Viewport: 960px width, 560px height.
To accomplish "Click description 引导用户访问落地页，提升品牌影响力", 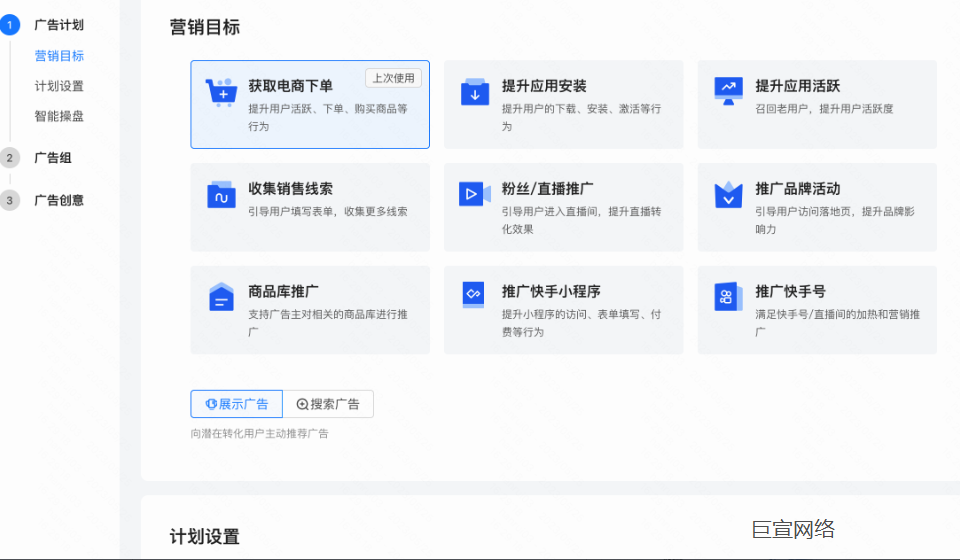I will pos(834,220).
